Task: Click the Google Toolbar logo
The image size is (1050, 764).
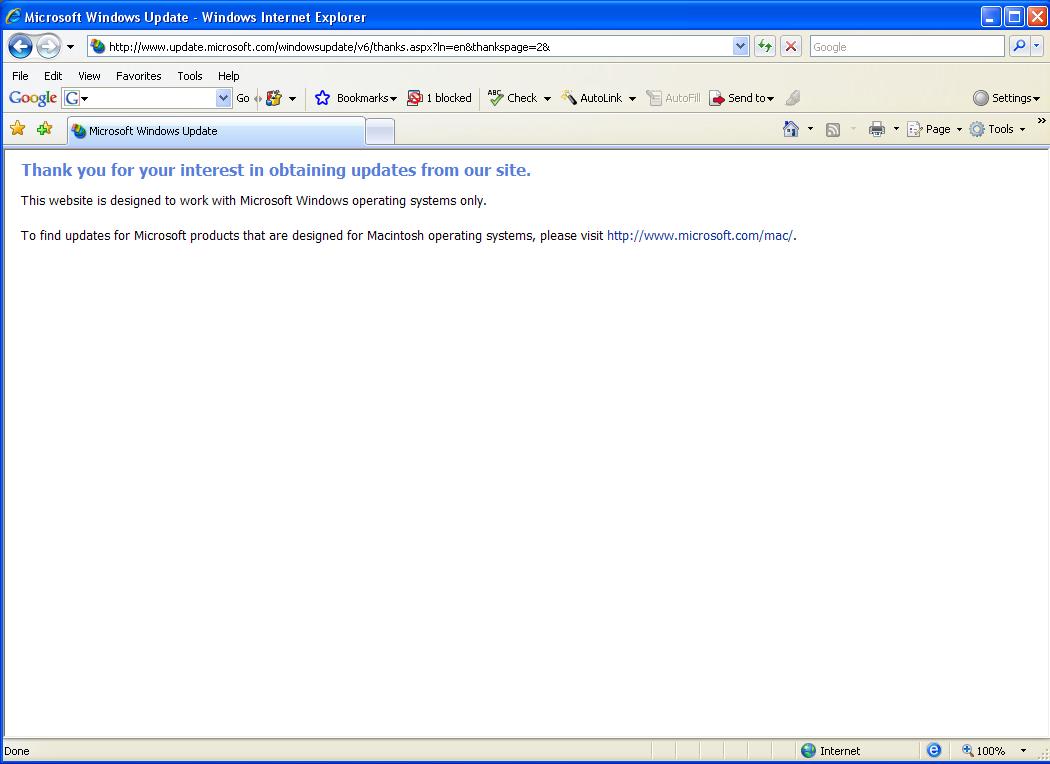Action: 32,98
